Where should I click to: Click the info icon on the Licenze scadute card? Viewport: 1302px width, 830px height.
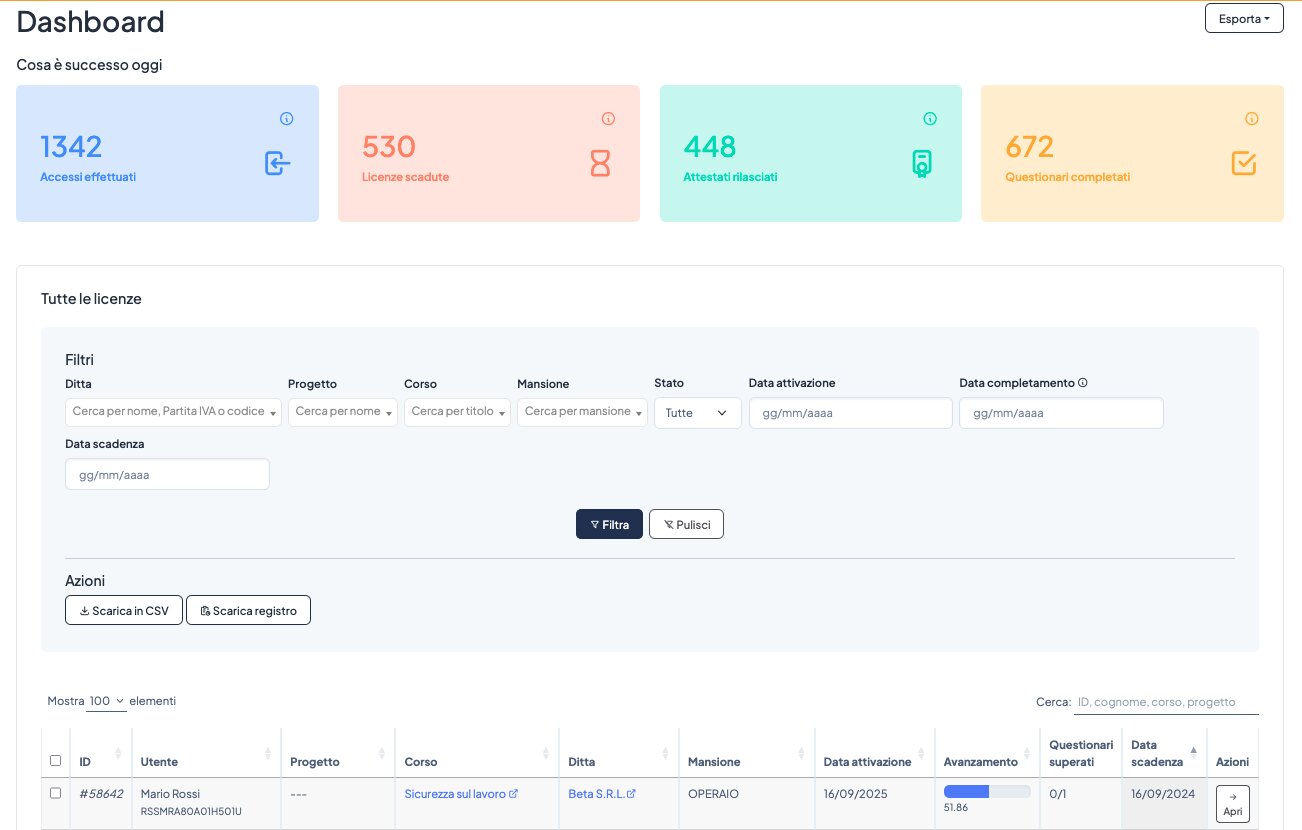(x=609, y=118)
